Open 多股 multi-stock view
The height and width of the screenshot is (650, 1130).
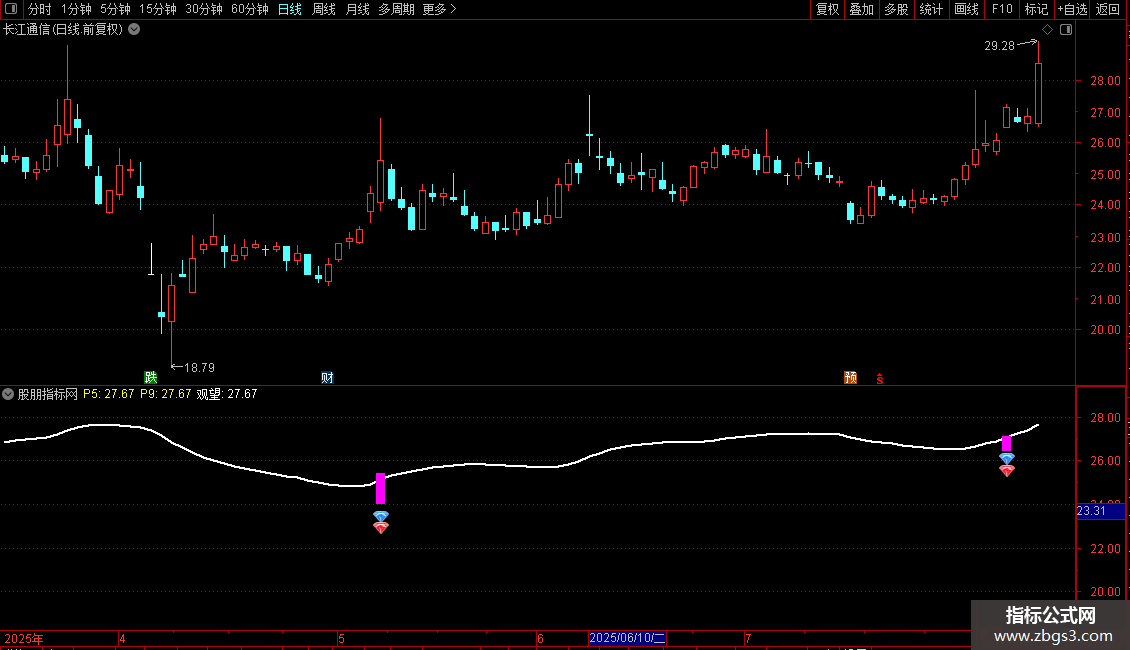pyautogui.click(x=896, y=9)
